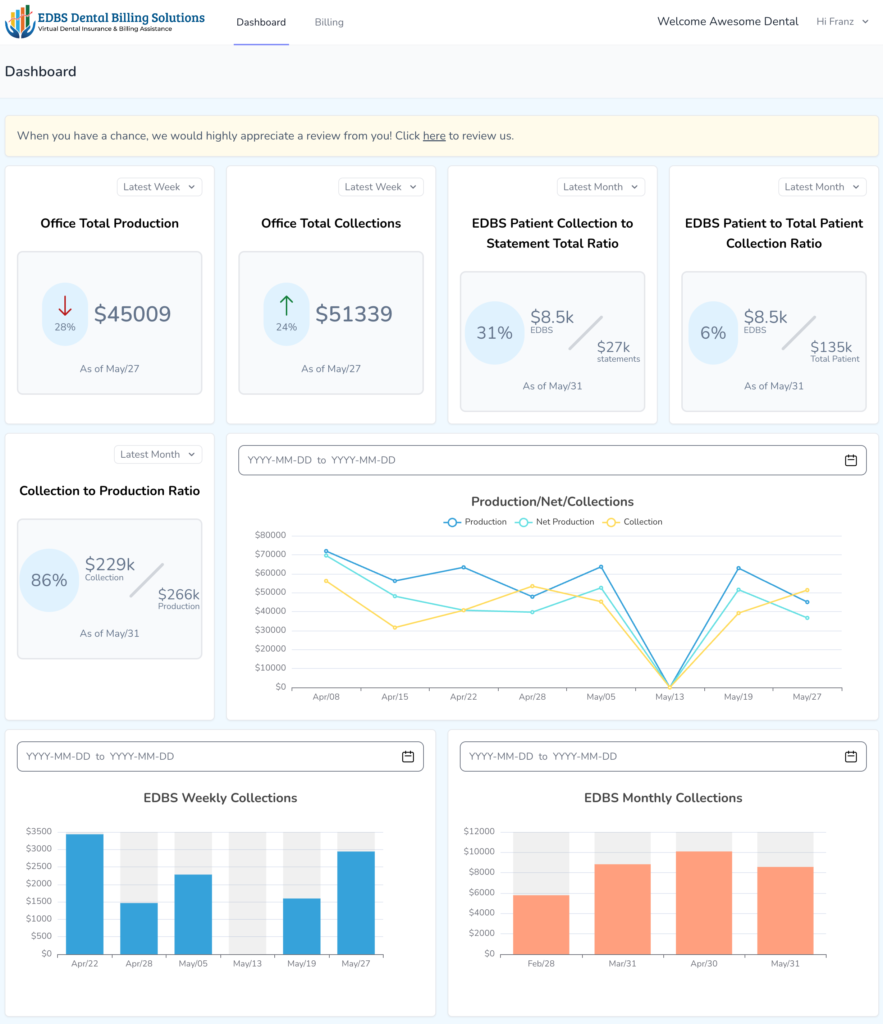
Task: Open Latest Month dropdown for Total Patient Collection Ratio
Action: click(x=822, y=187)
